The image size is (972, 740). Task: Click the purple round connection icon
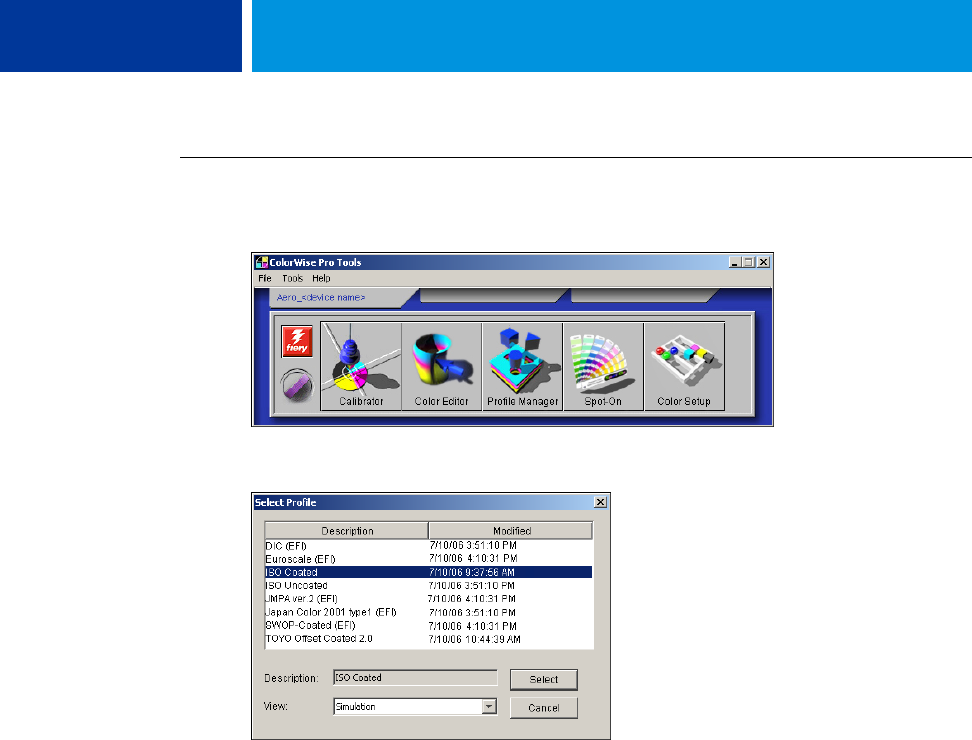[x=298, y=385]
